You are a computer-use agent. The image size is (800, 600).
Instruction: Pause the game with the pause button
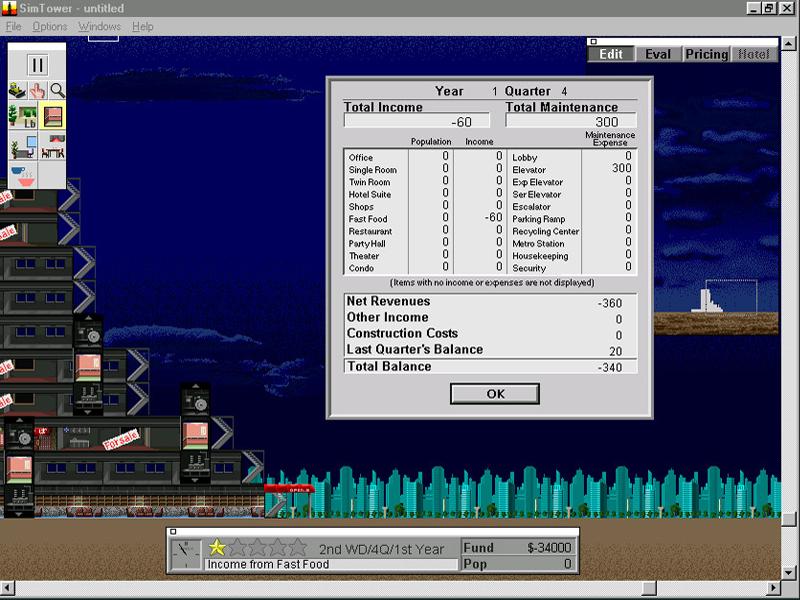coord(37,65)
